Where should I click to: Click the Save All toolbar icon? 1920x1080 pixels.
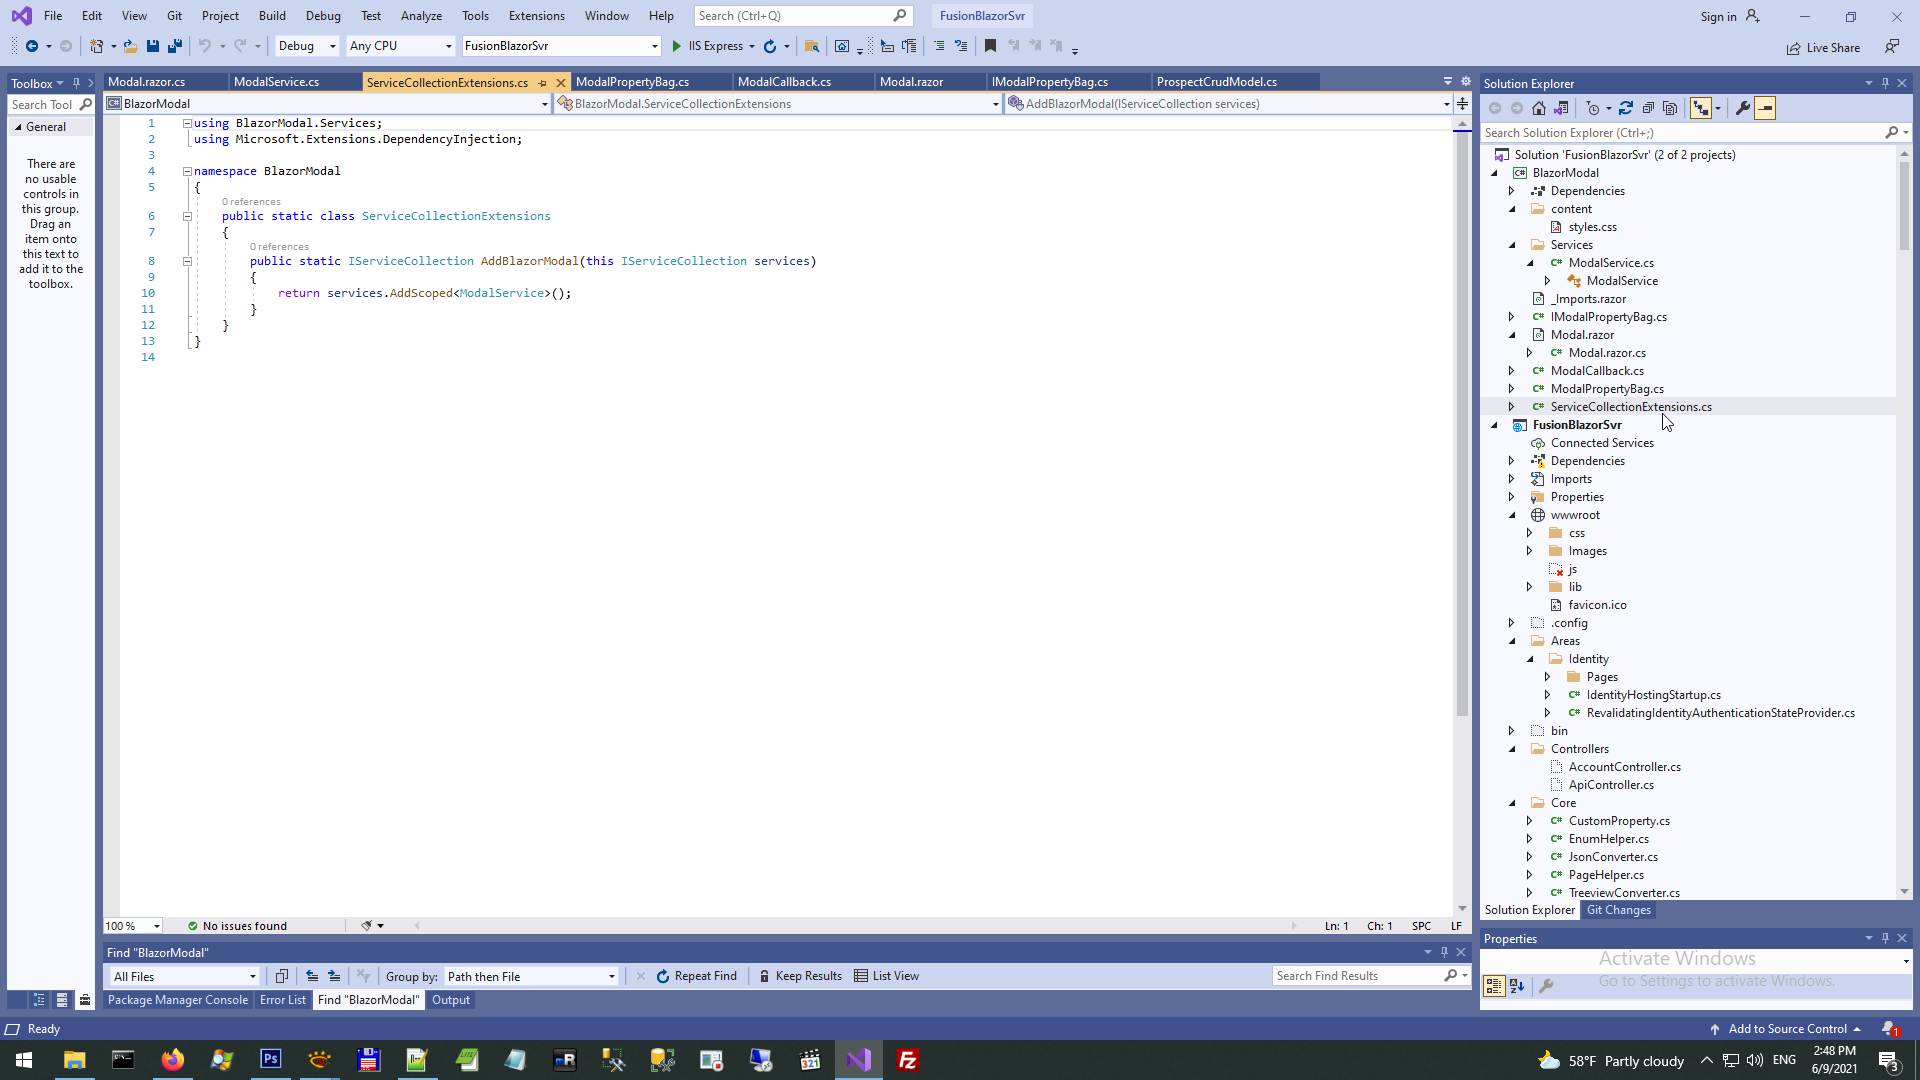point(175,46)
